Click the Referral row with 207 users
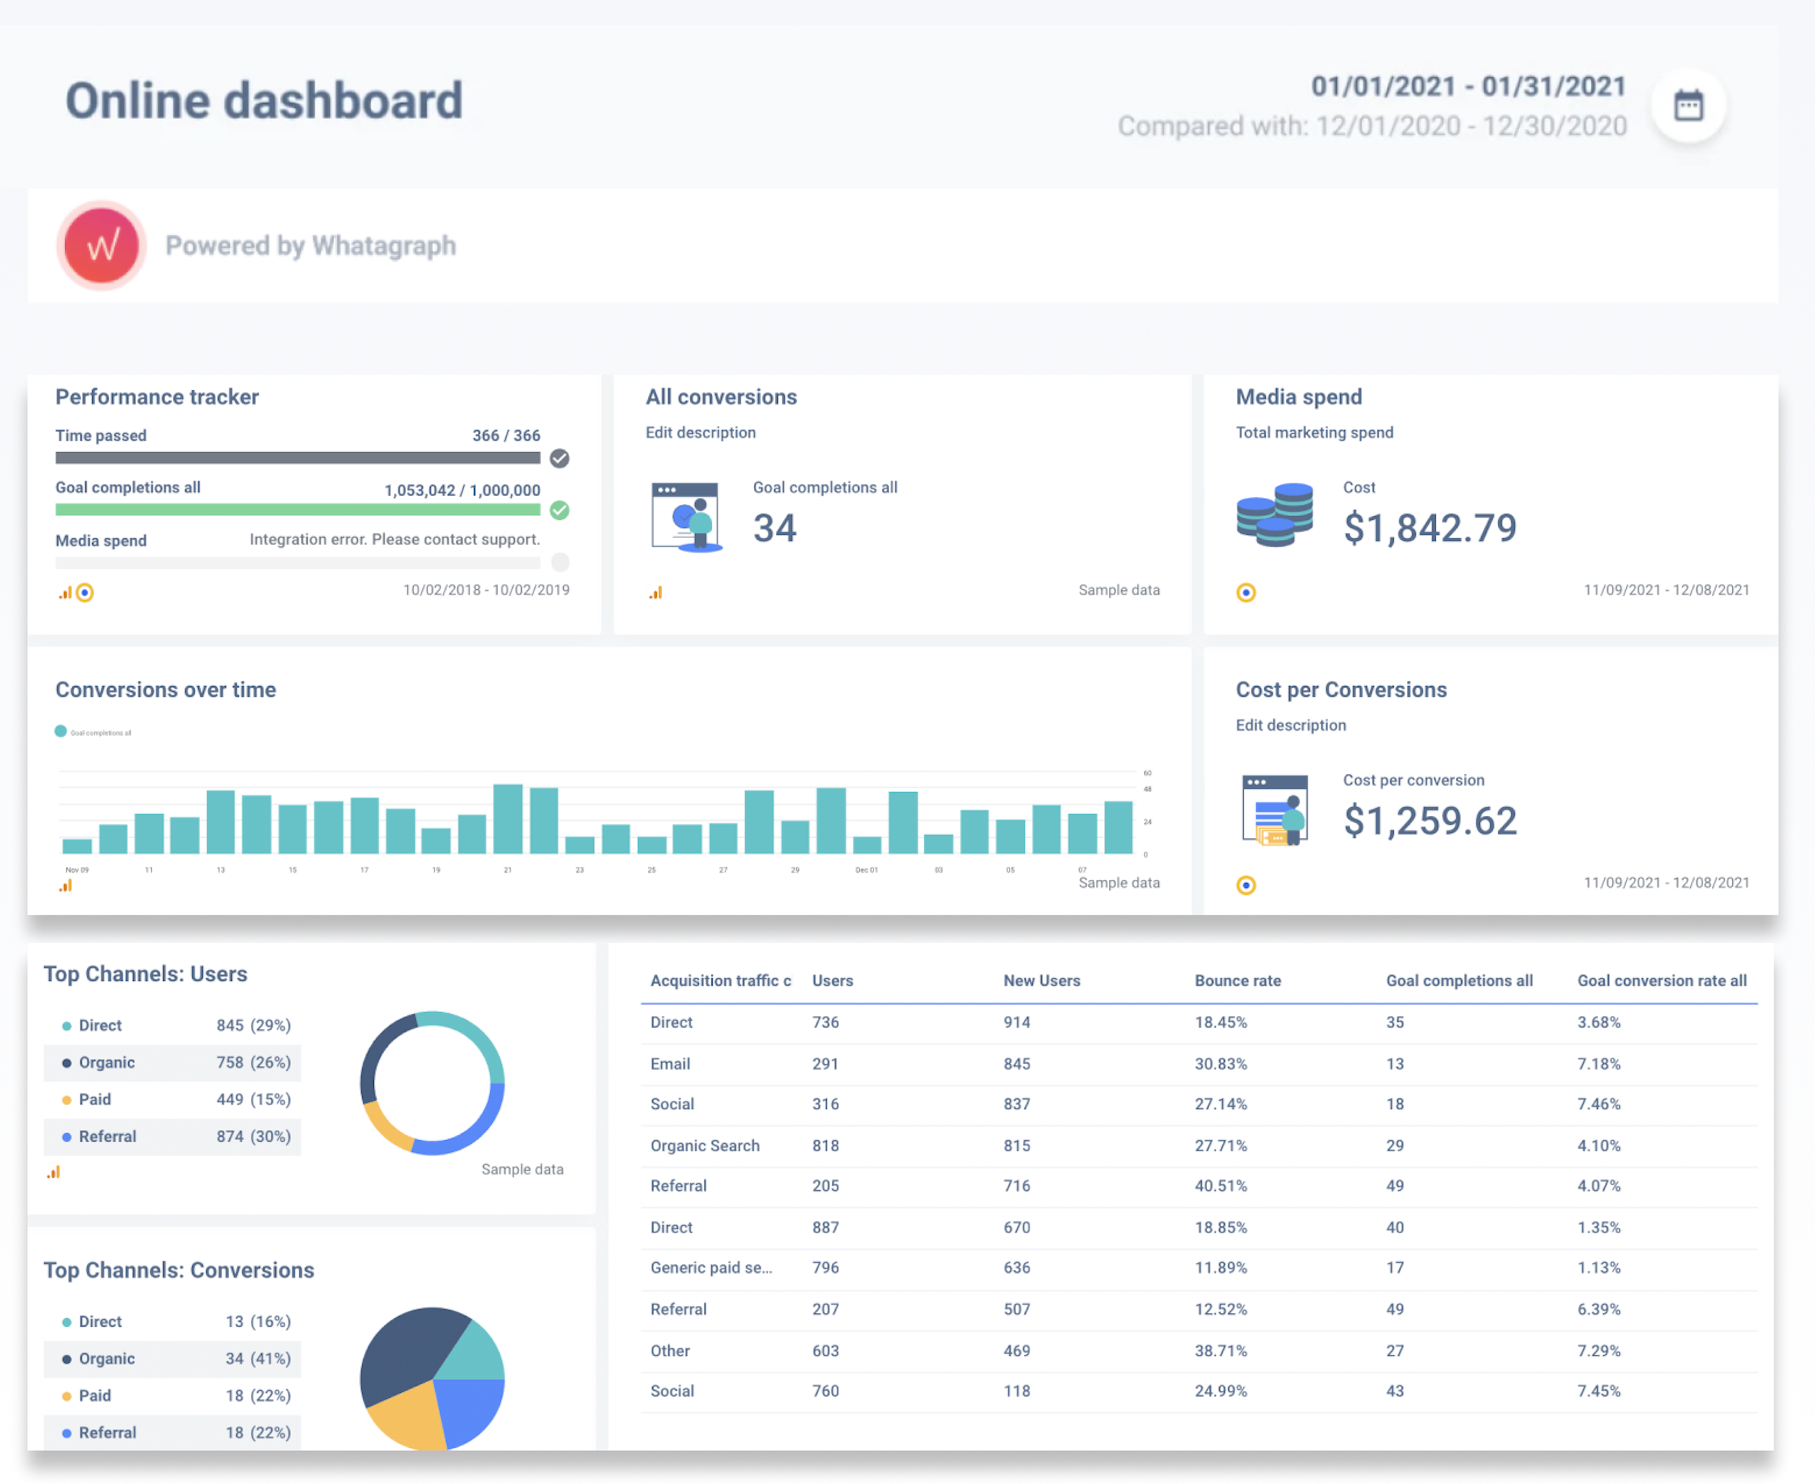The height and width of the screenshot is (1484, 1815). (x=1199, y=1309)
